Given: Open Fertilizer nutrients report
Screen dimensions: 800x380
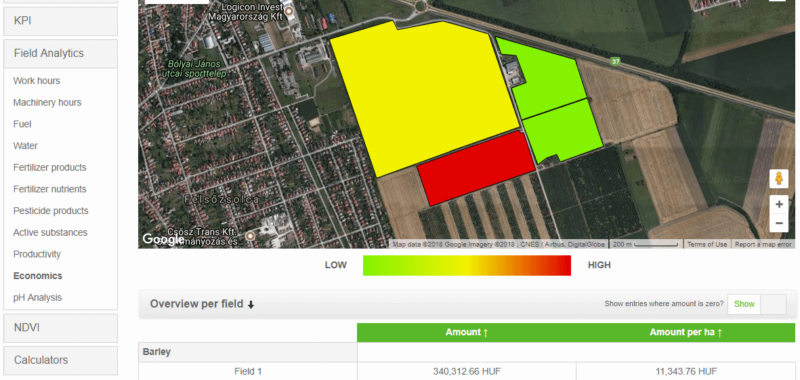Looking at the screenshot, I should coord(49,189).
